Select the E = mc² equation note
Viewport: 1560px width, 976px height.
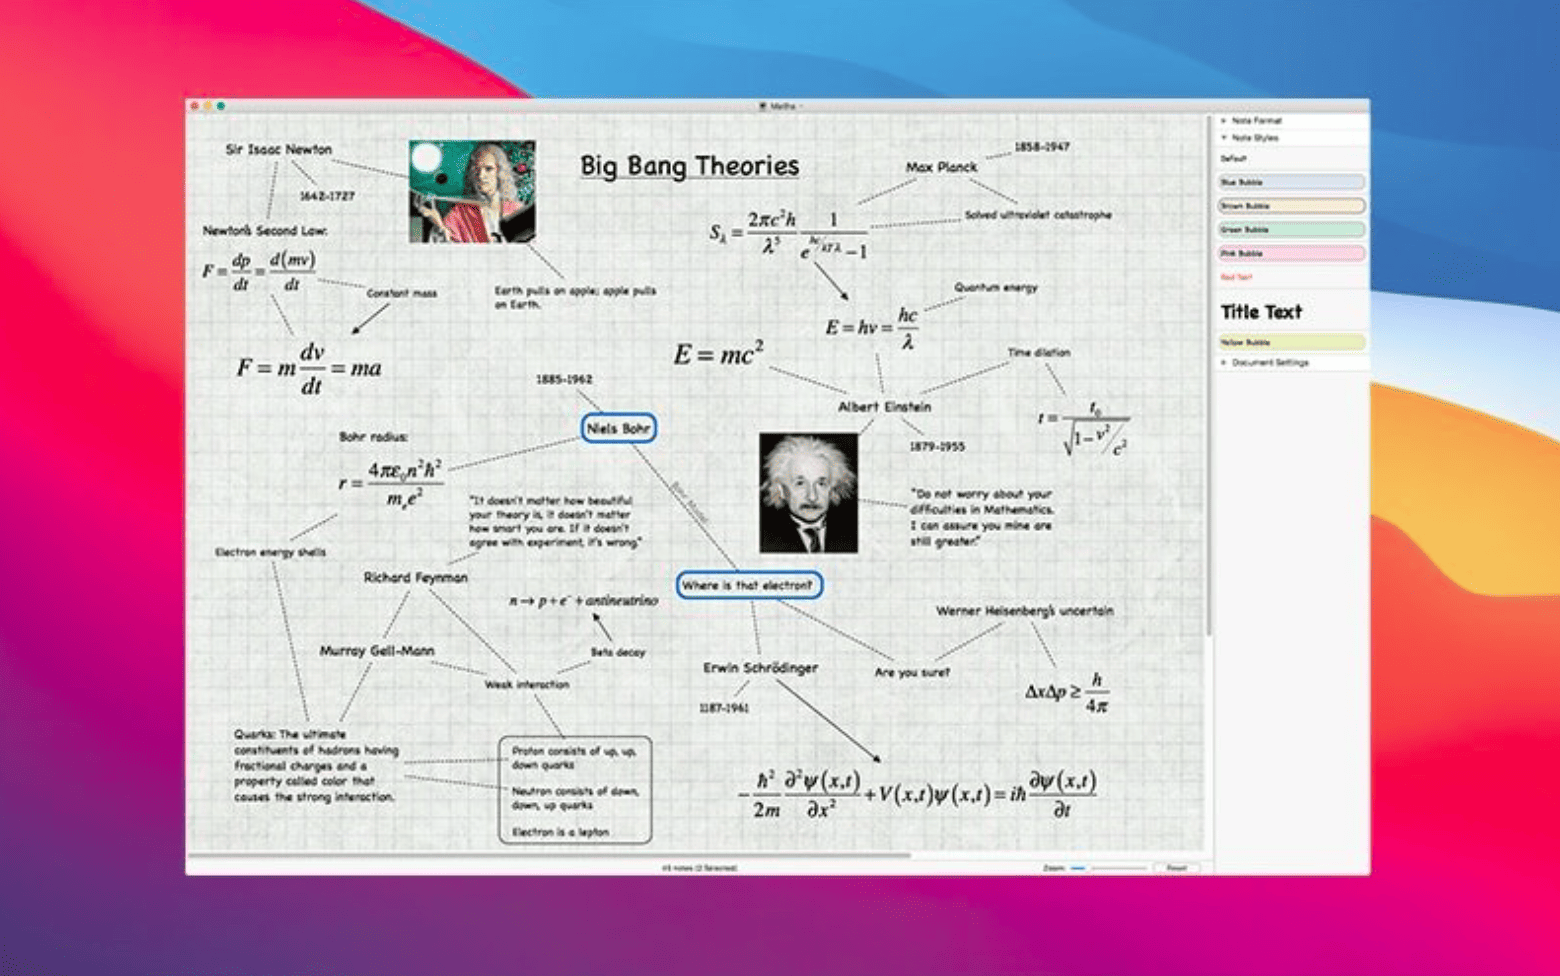pyautogui.click(x=718, y=353)
